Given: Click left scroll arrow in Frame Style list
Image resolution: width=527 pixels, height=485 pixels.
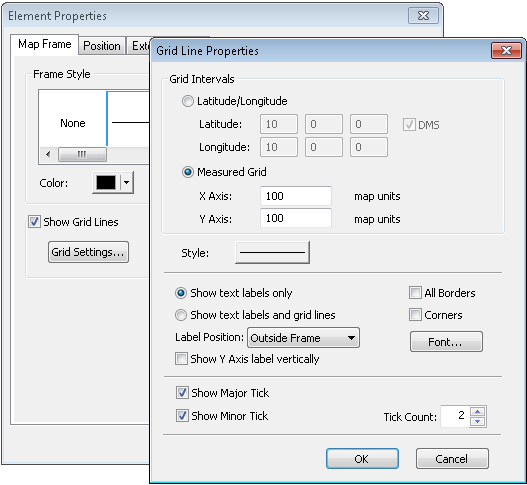Looking at the screenshot, I should [x=48, y=155].
